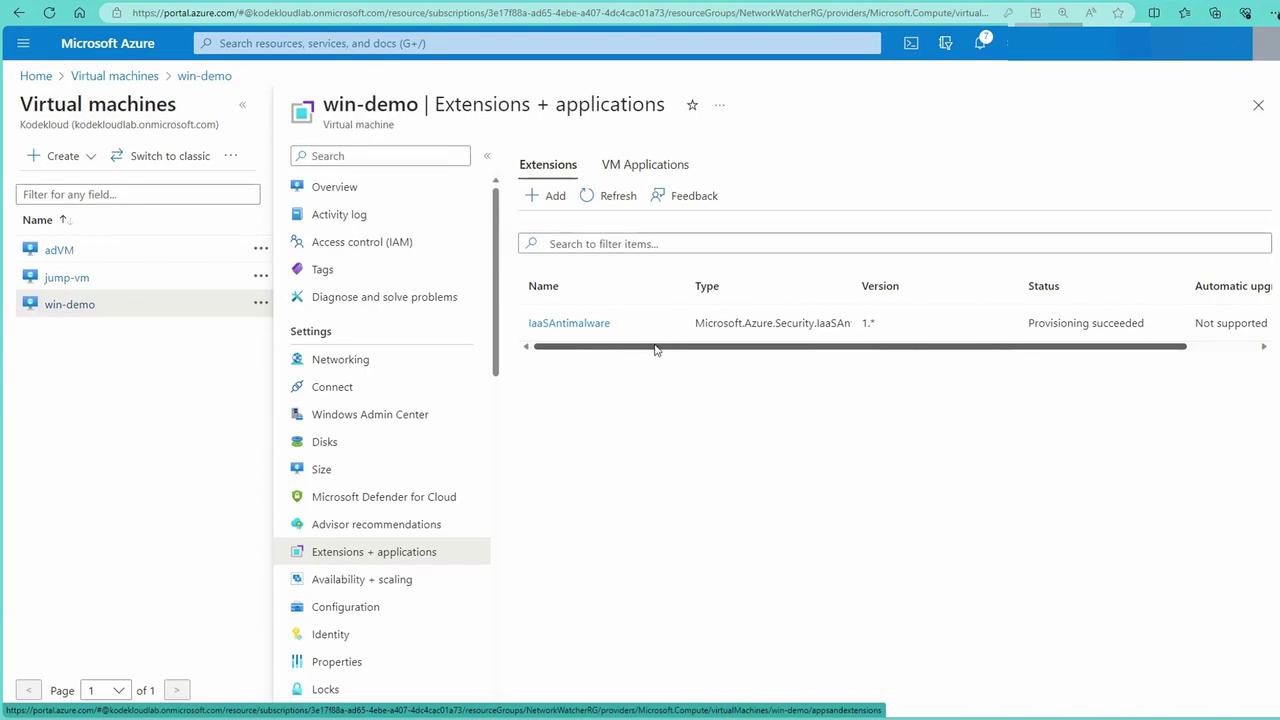Select the jump-vm virtual machine

[x=67, y=277]
